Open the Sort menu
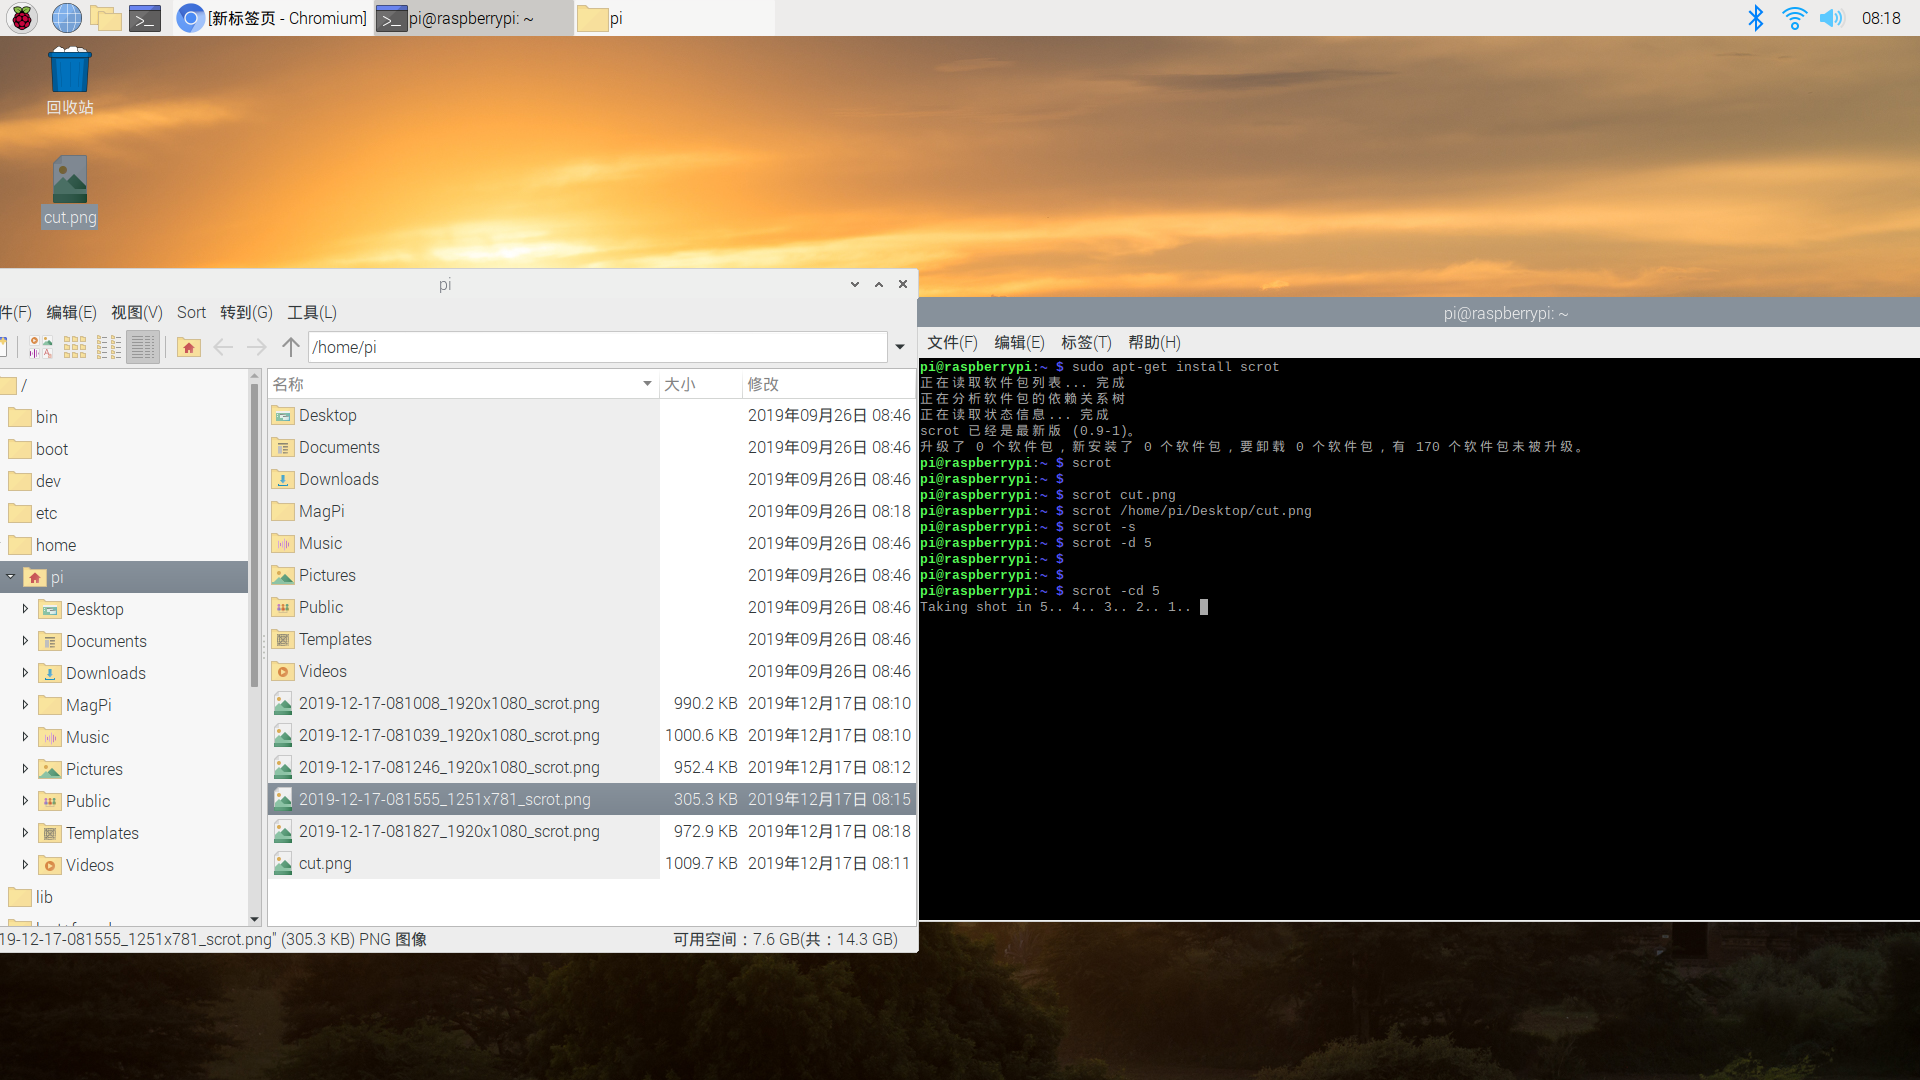The height and width of the screenshot is (1080, 1920). [191, 313]
